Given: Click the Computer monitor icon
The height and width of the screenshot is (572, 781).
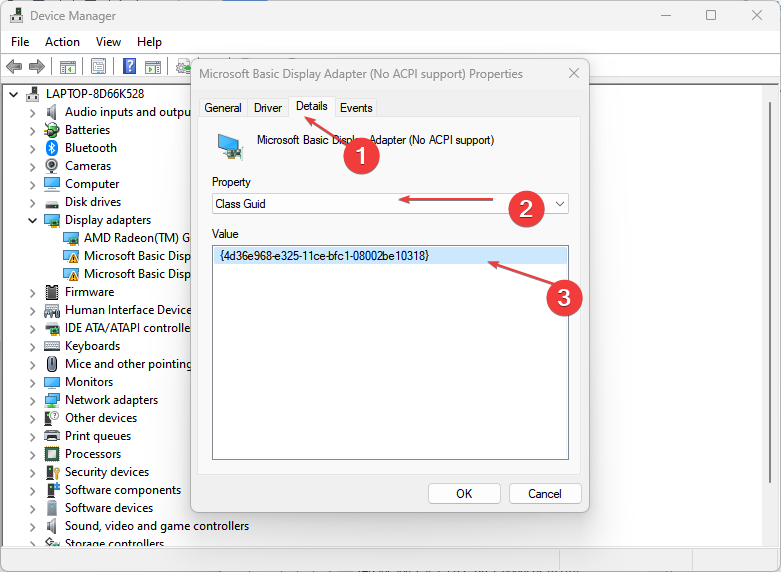Looking at the screenshot, I should (52, 184).
